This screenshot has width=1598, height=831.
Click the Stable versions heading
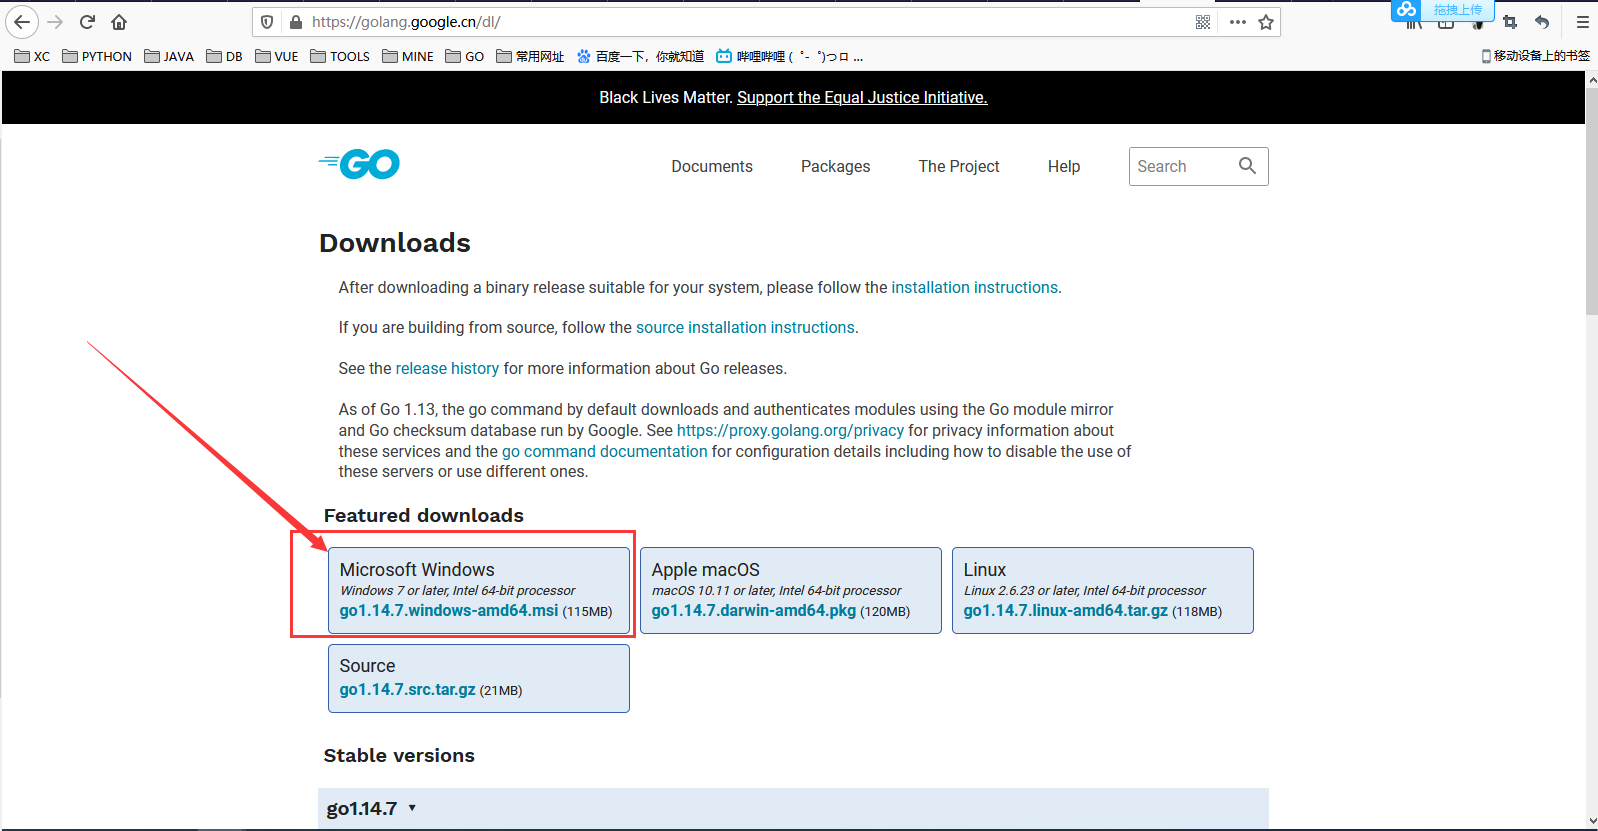pyautogui.click(x=399, y=755)
